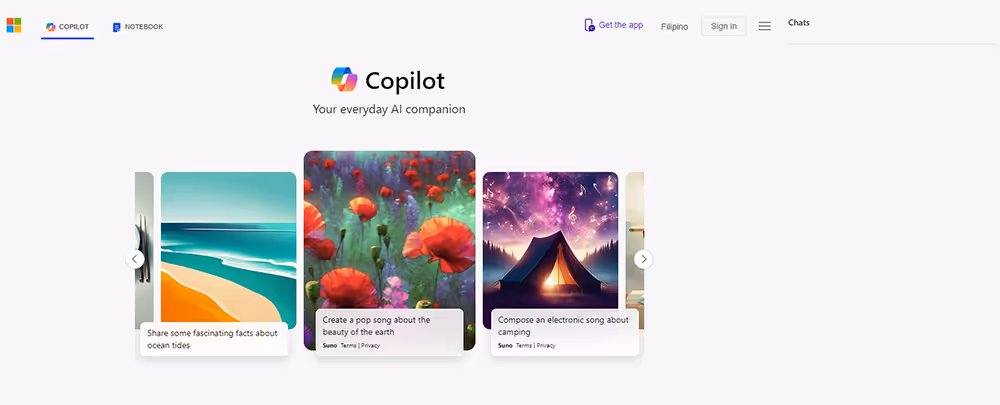Select the ocean tides beach thumbnail
The width and height of the screenshot is (1000, 405).
point(228,250)
